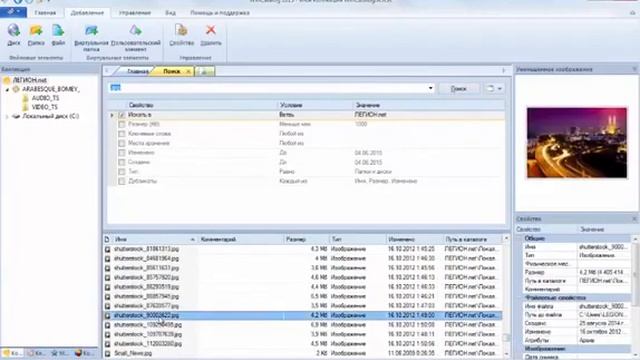Add a Виртуальная папка via ribbon icon
Viewport: 640px width, 360px height.
tap(91, 31)
